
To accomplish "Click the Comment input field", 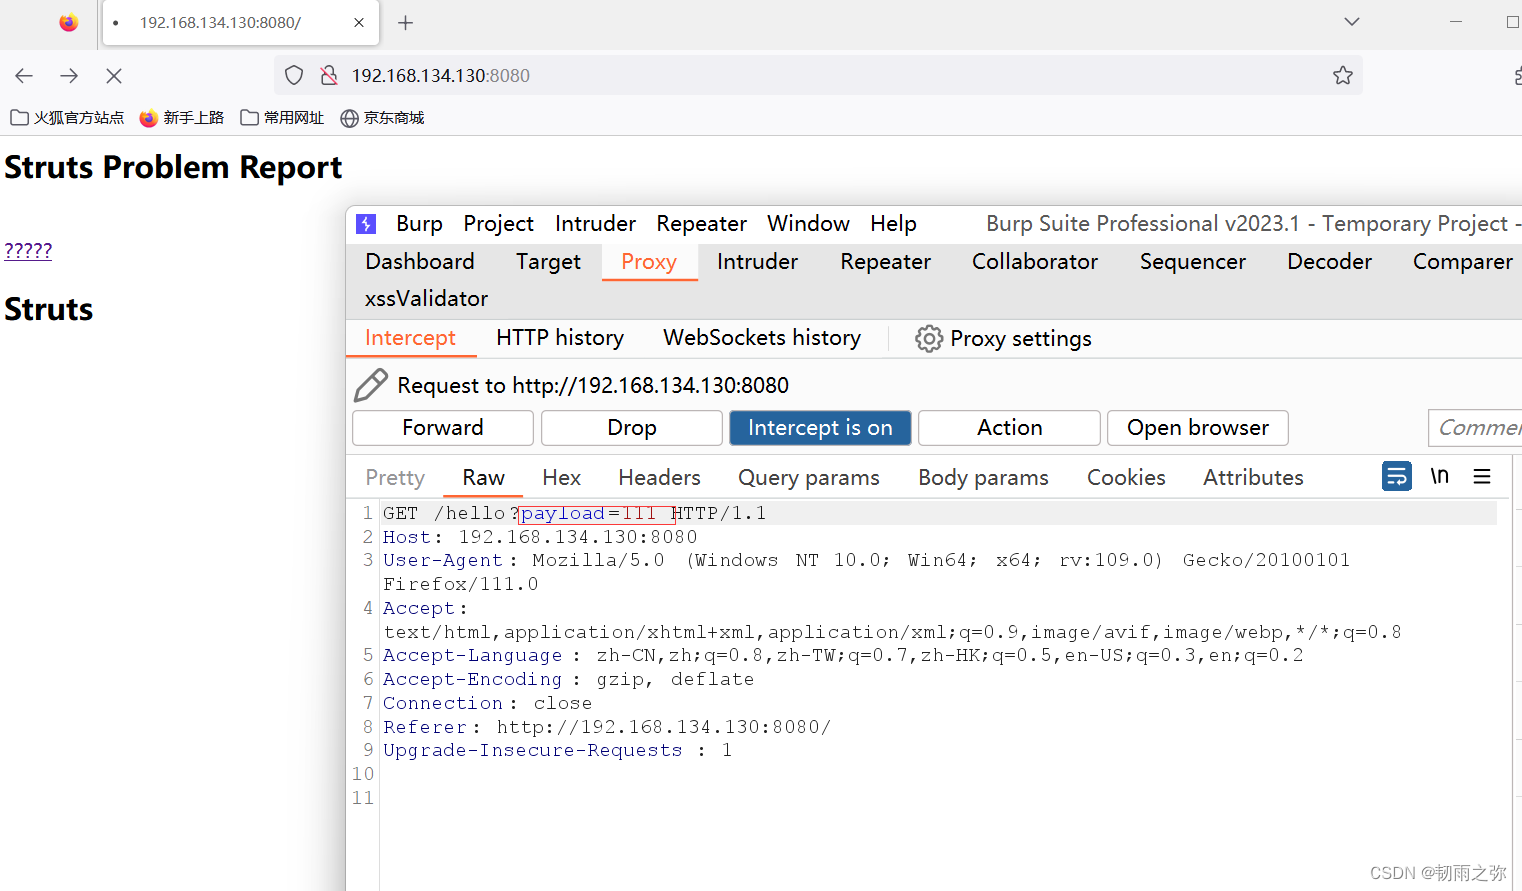I will coord(1476,427).
